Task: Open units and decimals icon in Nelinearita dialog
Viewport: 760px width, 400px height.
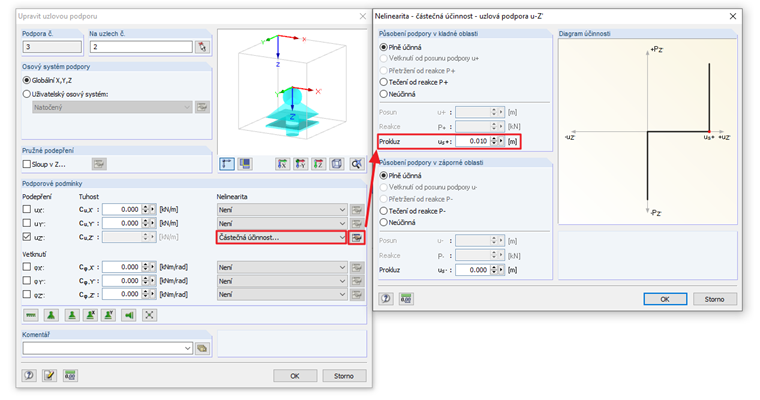Action: (x=406, y=299)
